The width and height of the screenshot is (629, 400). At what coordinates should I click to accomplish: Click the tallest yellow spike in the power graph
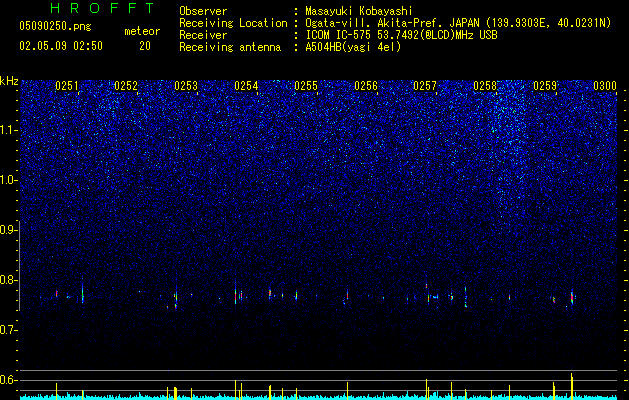pyautogui.click(x=572, y=386)
